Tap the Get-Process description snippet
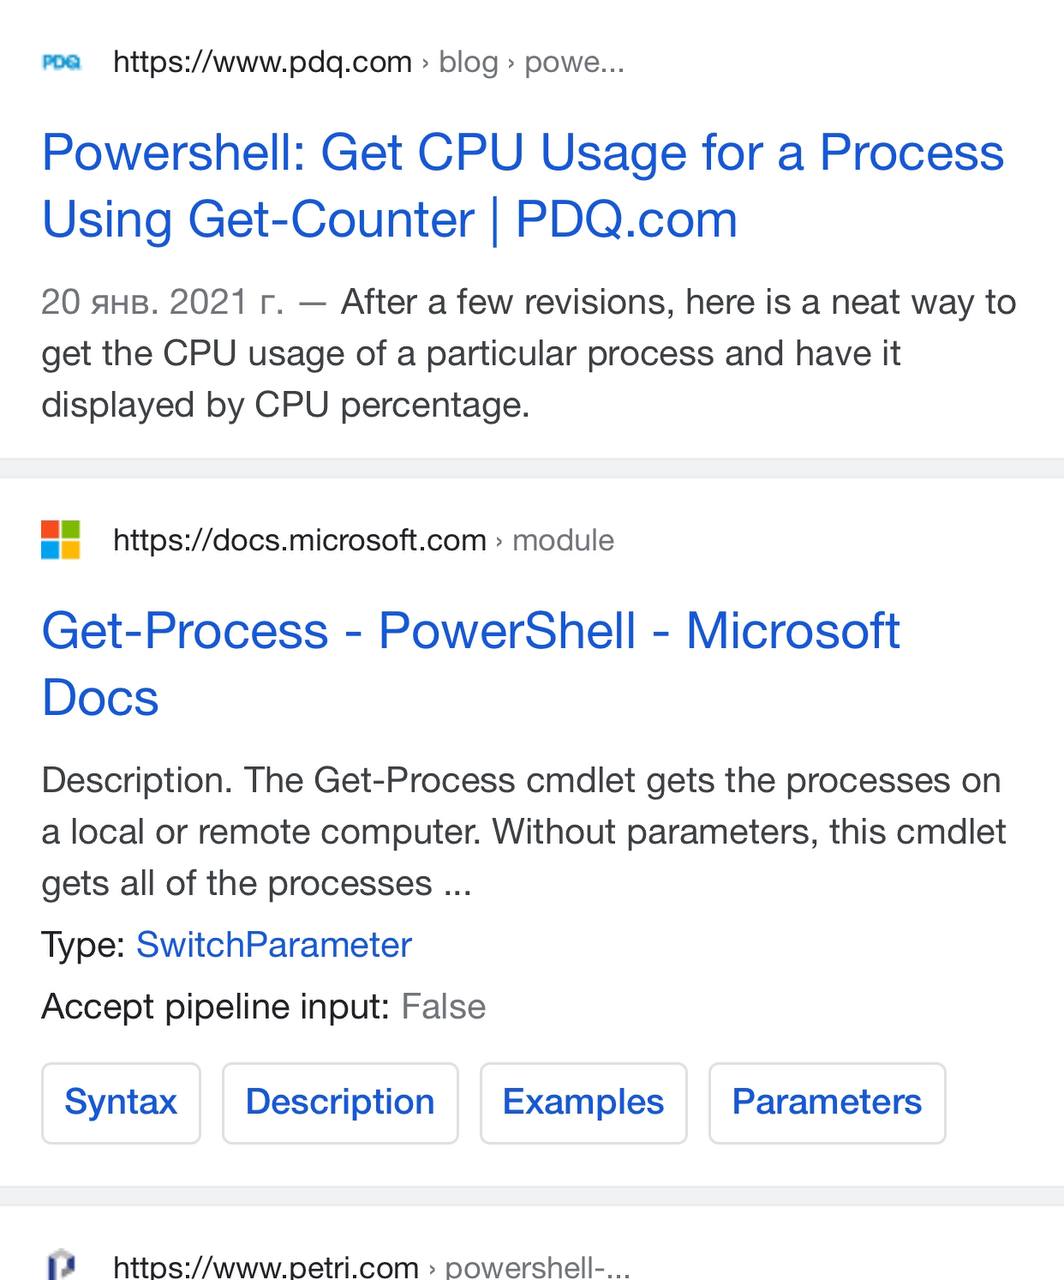Viewport: 1064px width, 1280px height. 523,831
